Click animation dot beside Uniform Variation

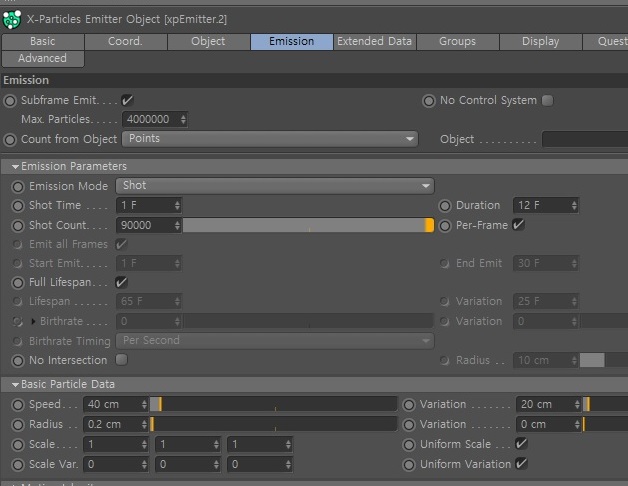[409, 465]
